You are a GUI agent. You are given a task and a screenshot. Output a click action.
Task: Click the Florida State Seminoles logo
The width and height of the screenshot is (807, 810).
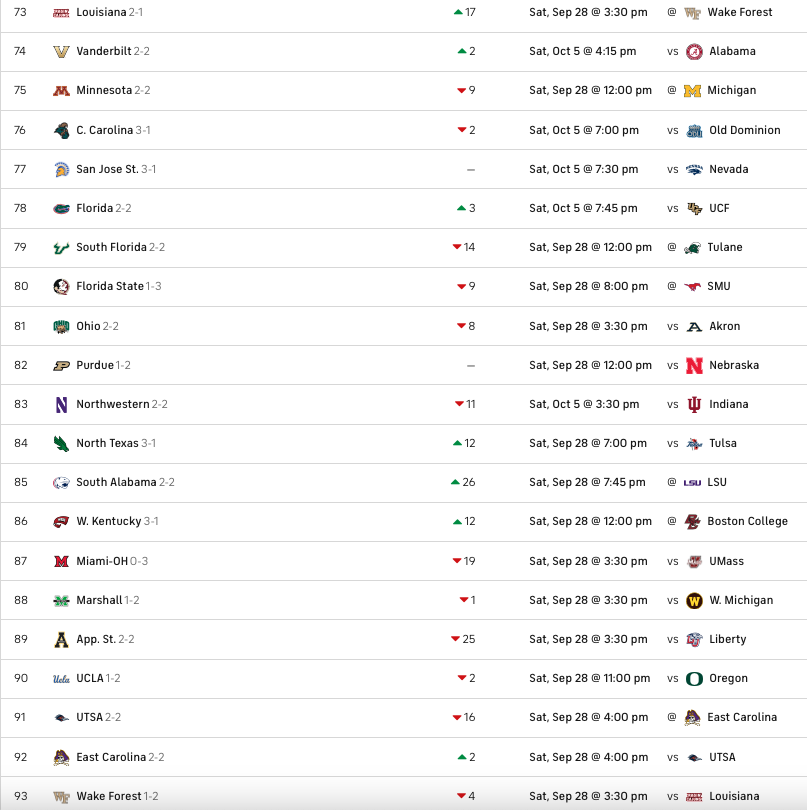(61, 287)
